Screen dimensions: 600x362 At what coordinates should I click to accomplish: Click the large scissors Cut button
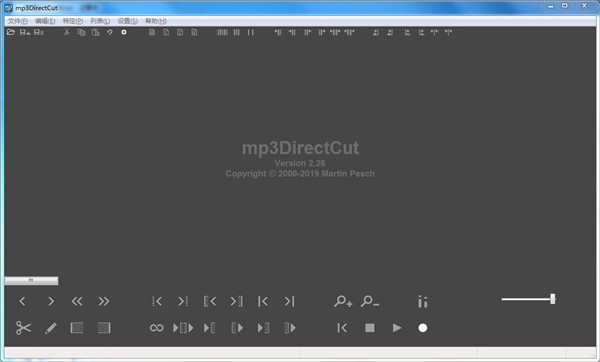23,328
